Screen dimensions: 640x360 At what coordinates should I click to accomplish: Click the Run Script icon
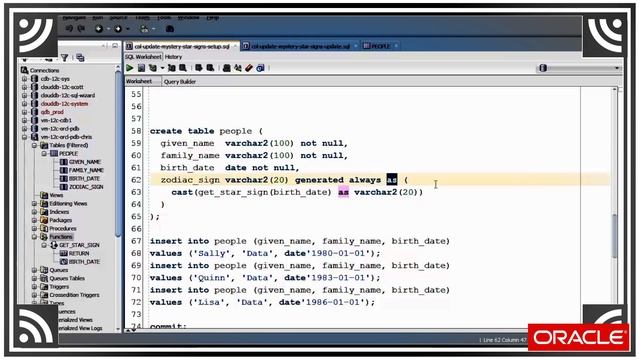(x=141, y=68)
